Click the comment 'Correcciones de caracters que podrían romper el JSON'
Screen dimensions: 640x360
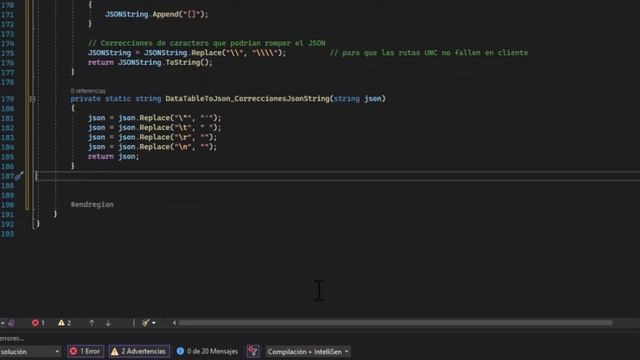pos(207,43)
